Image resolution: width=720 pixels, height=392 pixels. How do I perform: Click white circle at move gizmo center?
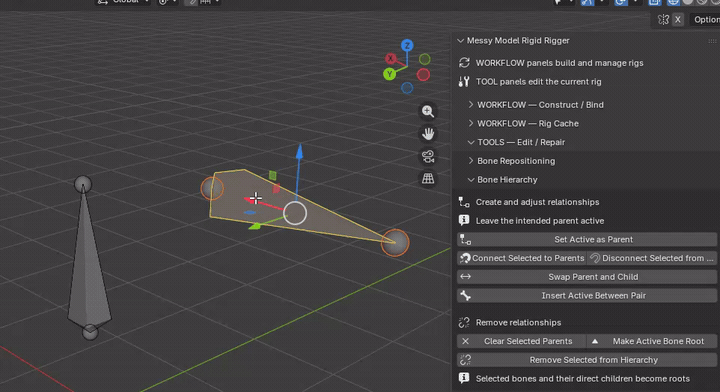pos(295,213)
